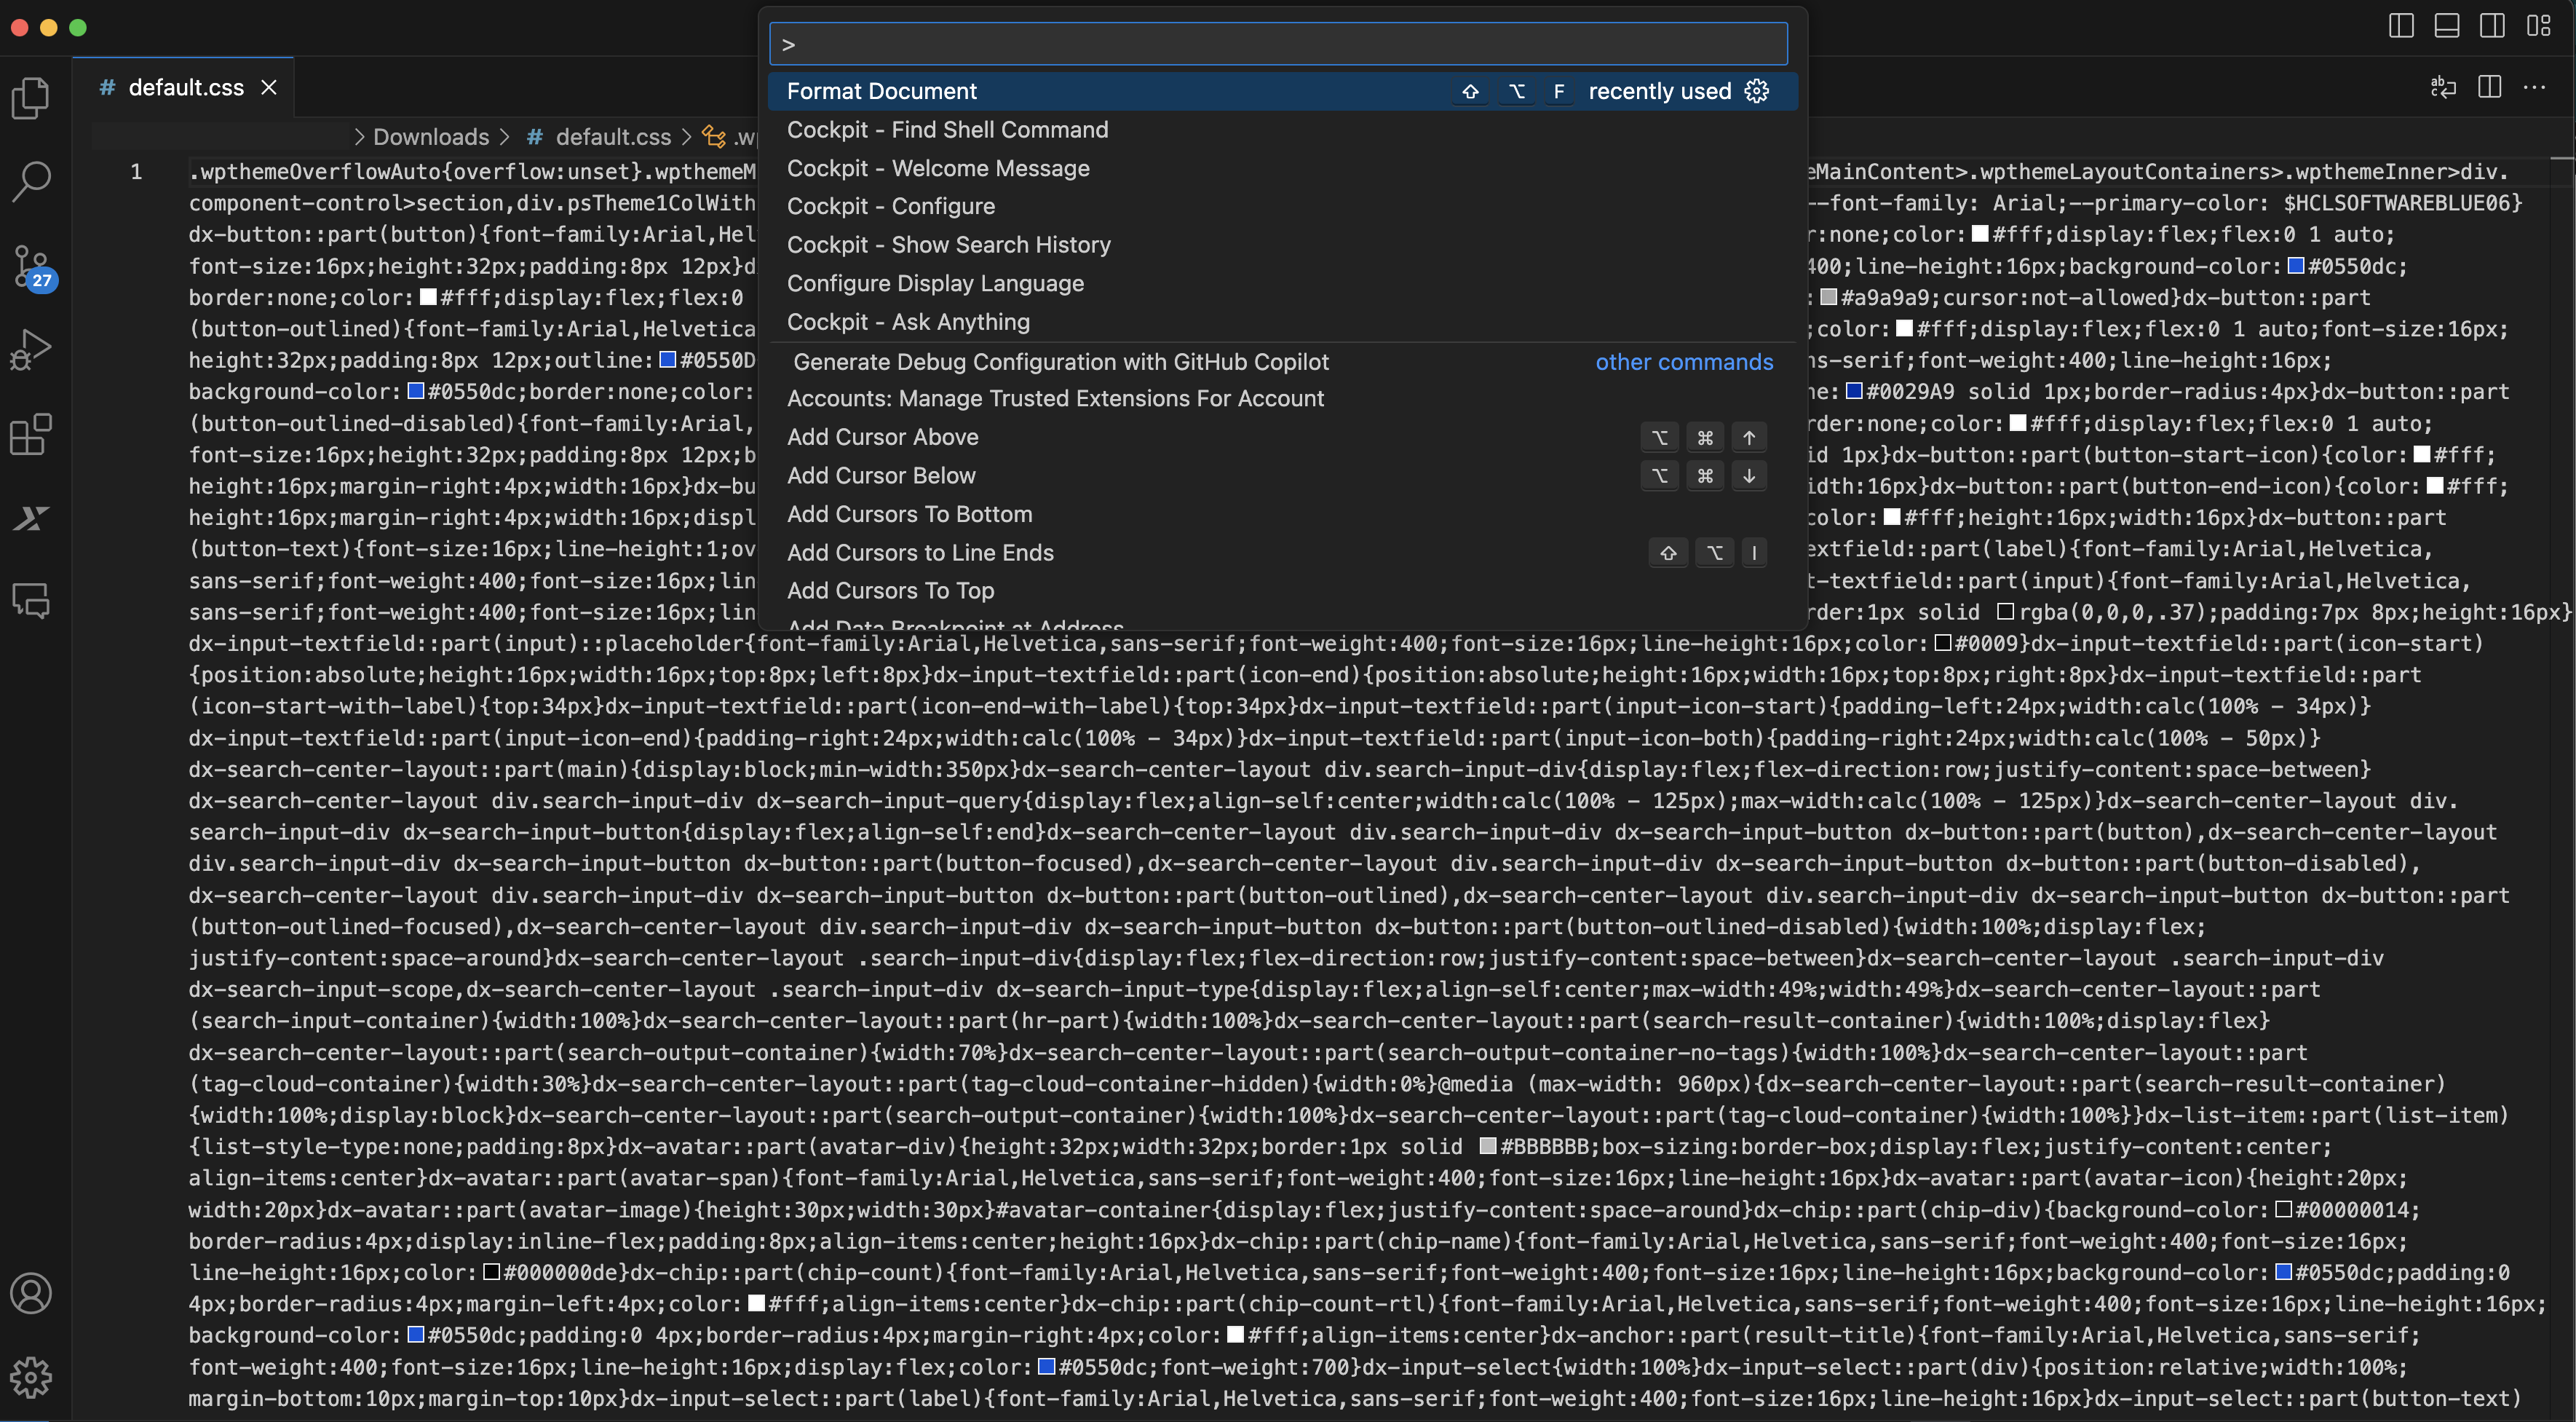Screen dimensions: 2576x1422
Task: Open the Manage gear at the bottom left
Action: [x=30, y=1377]
